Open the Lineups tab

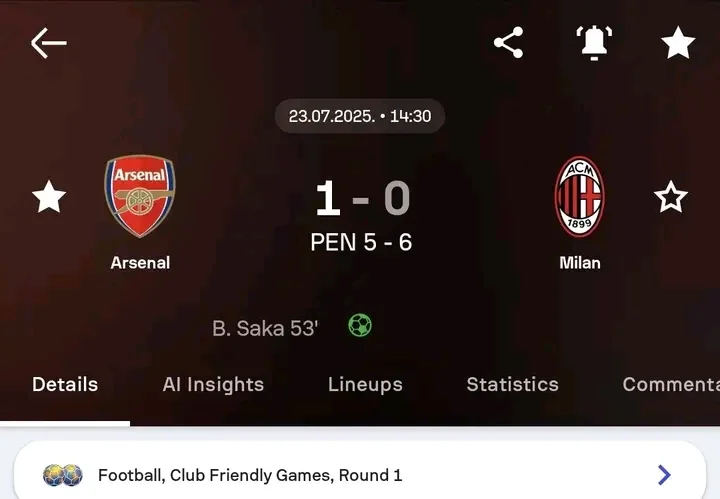(365, 385)
